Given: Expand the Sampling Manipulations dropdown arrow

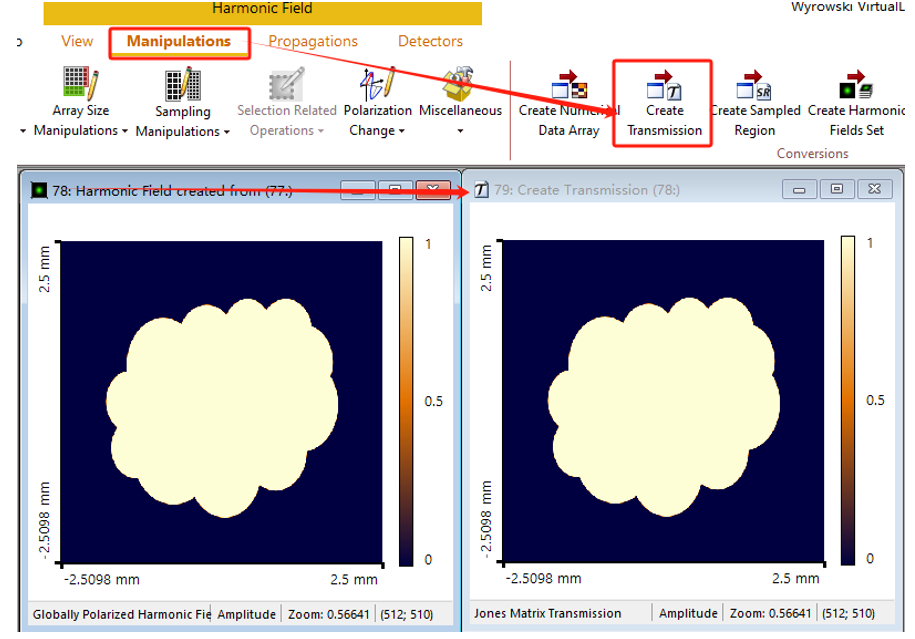Looking at the screenshot, I should 226,132.
